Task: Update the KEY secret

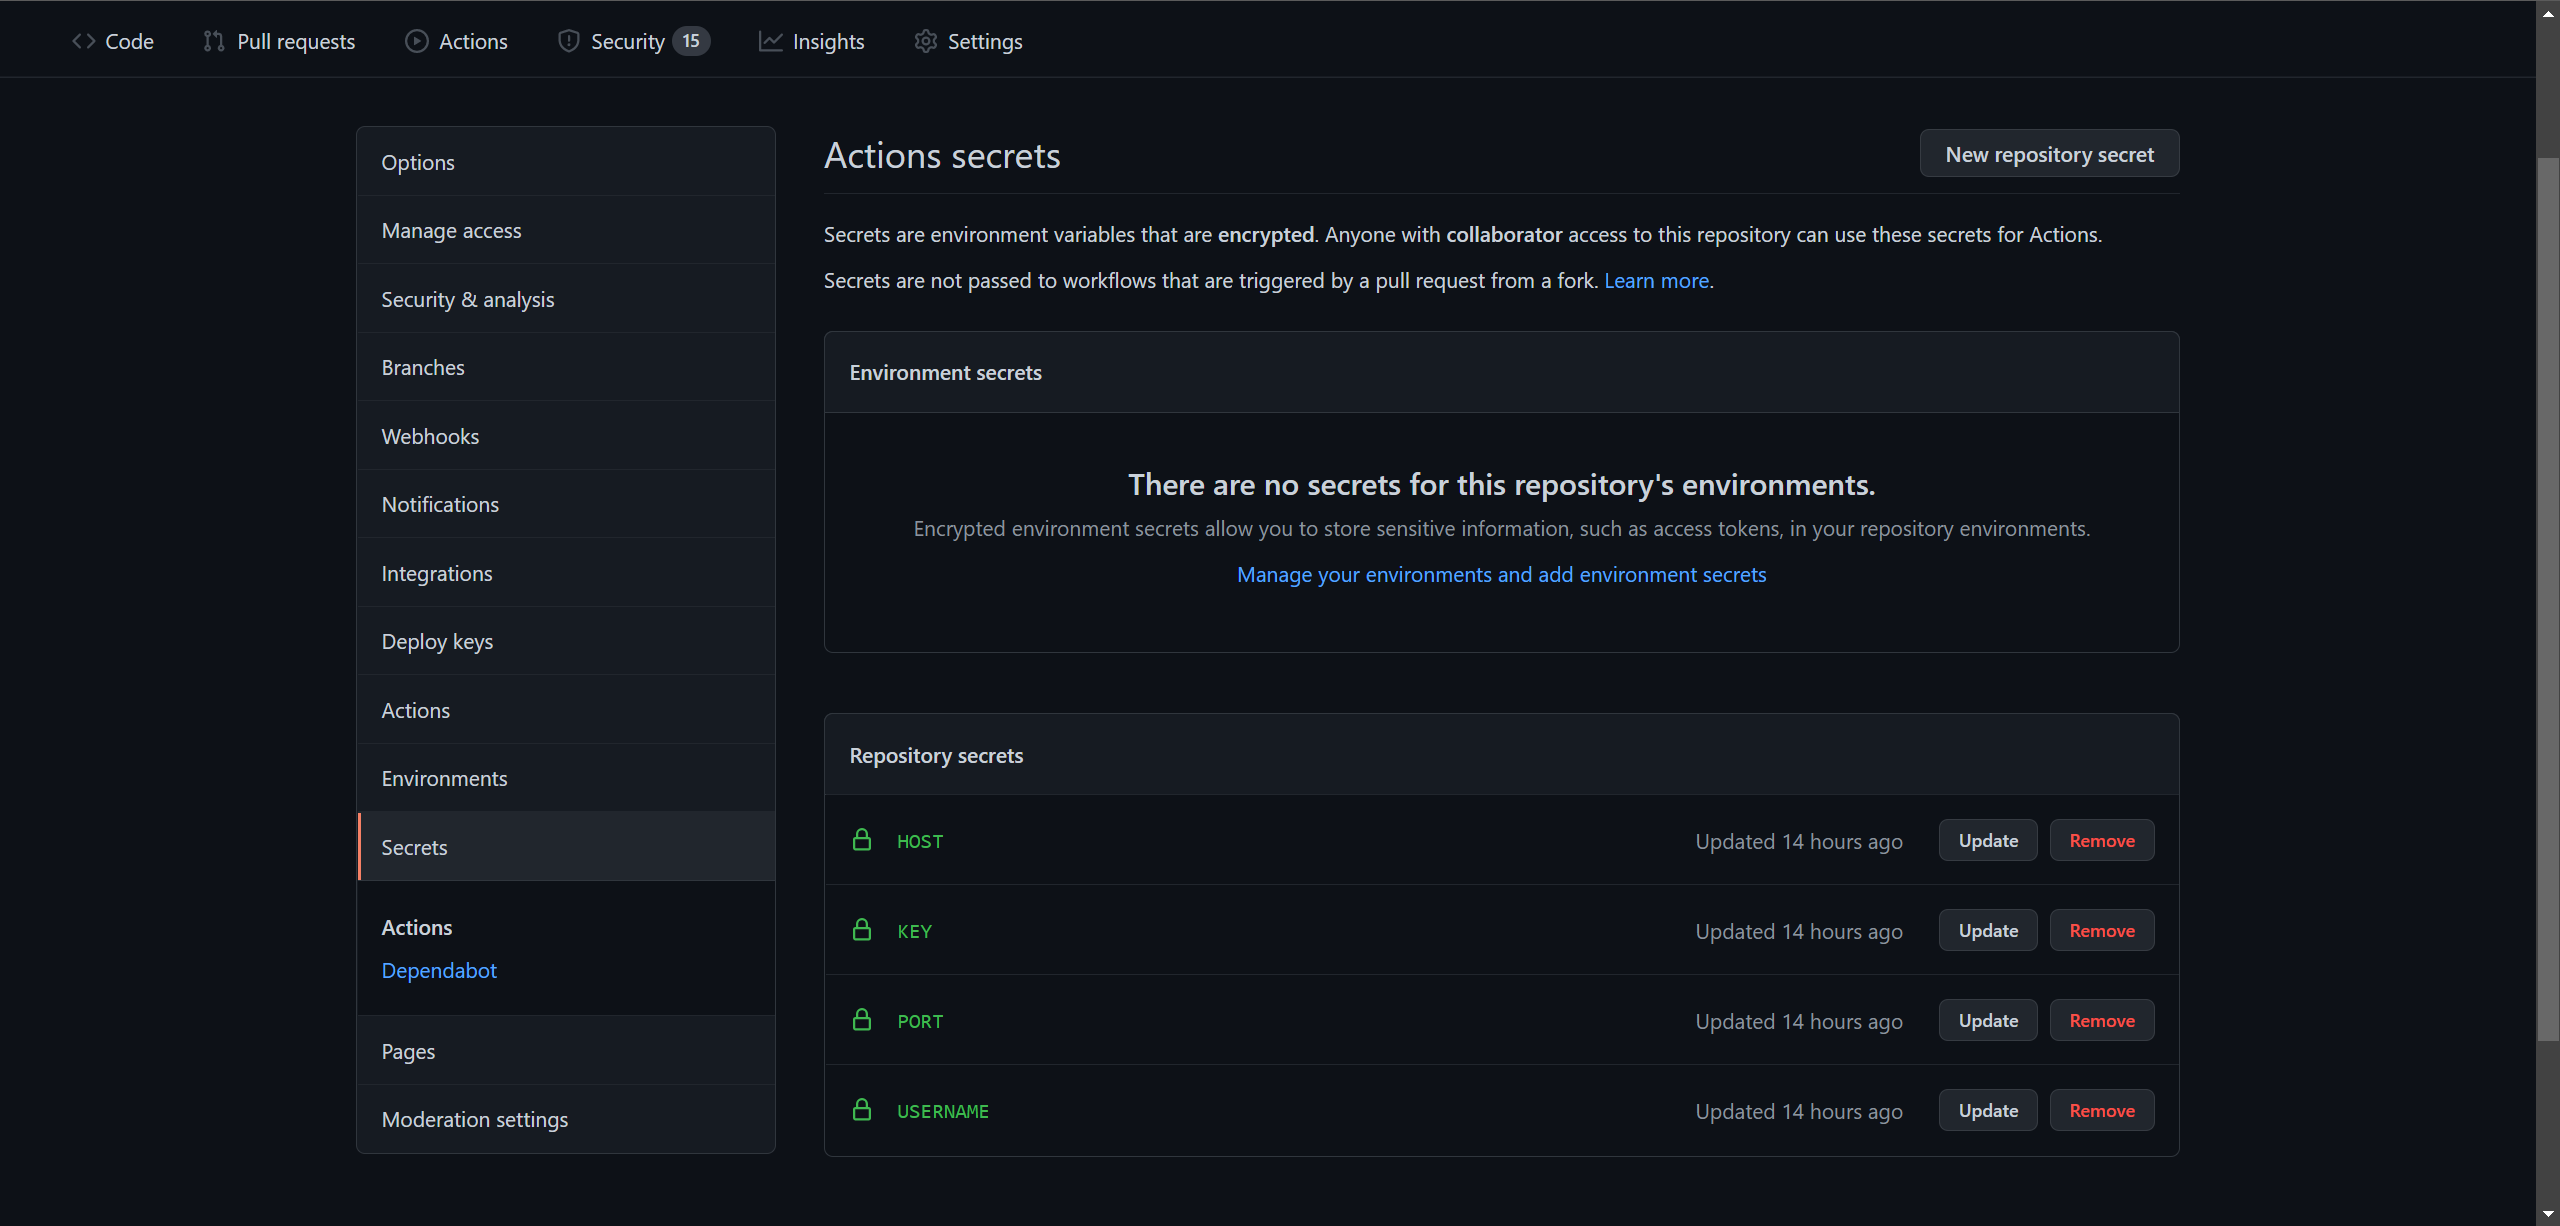Action: pyautogui.click(x=1988, y=931)
